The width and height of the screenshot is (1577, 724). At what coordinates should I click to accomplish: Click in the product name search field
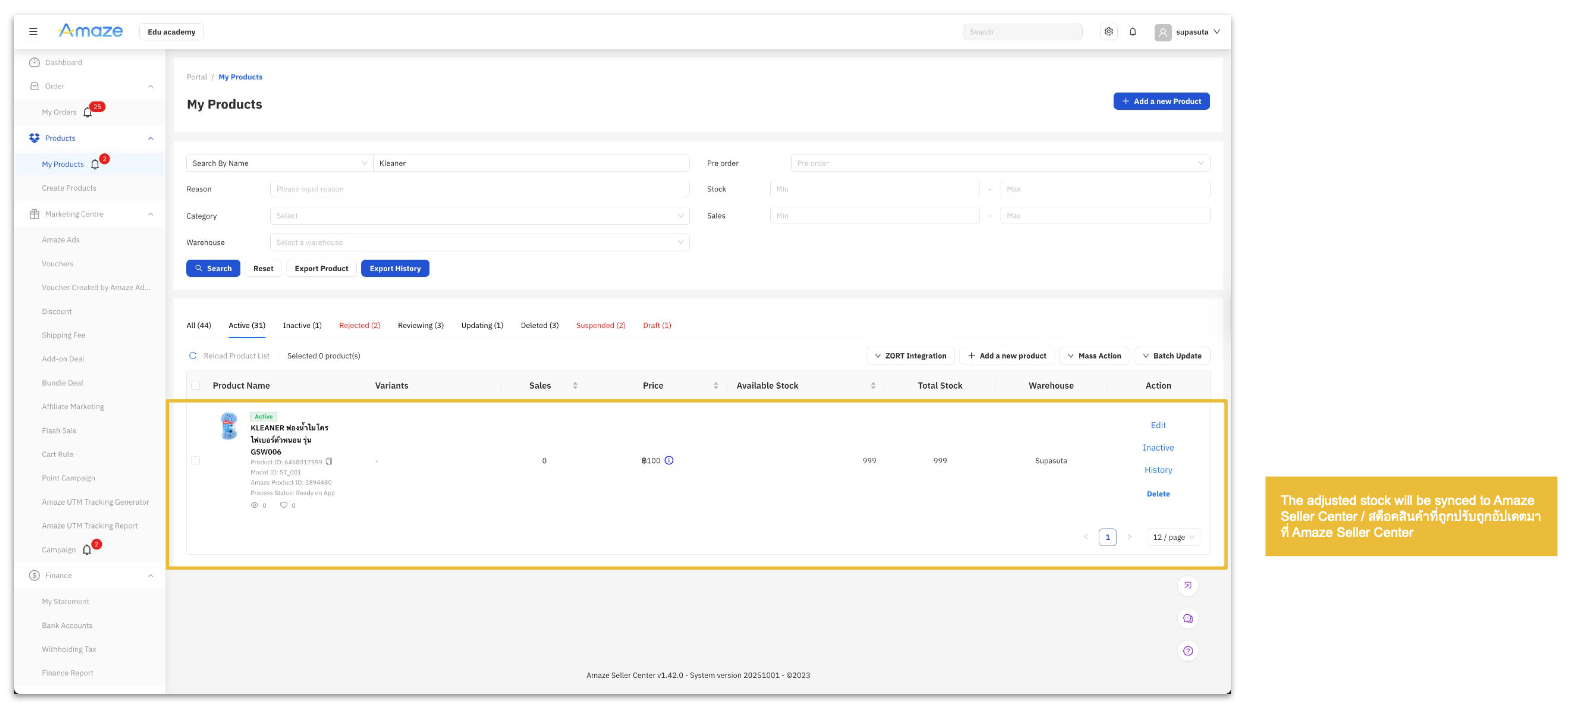[x=531, y=163]
